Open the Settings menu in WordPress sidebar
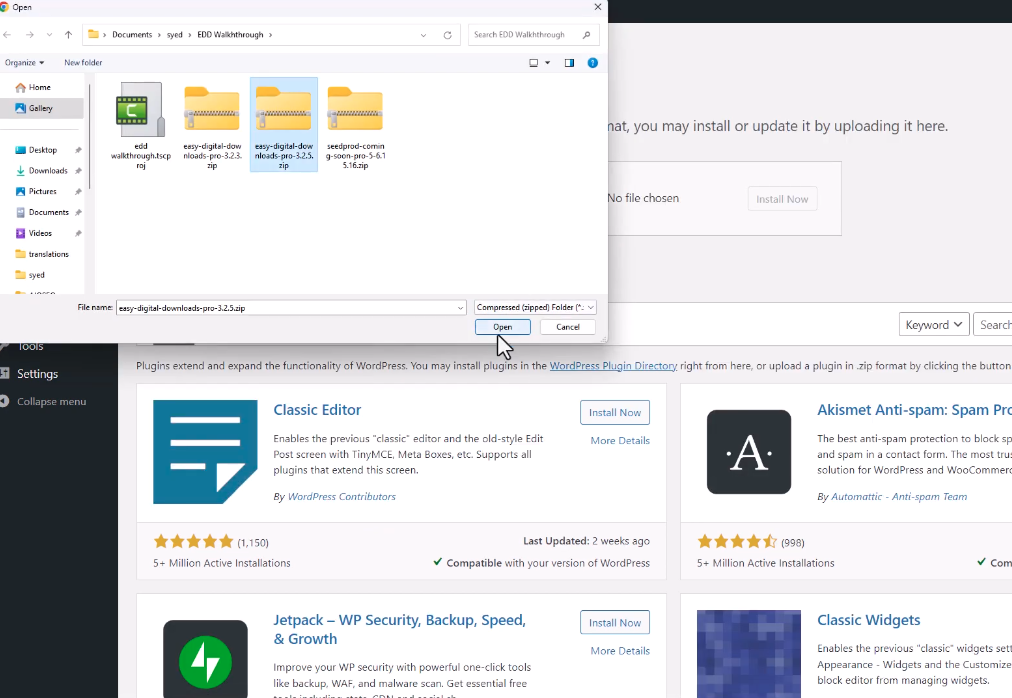 [37, 374]
